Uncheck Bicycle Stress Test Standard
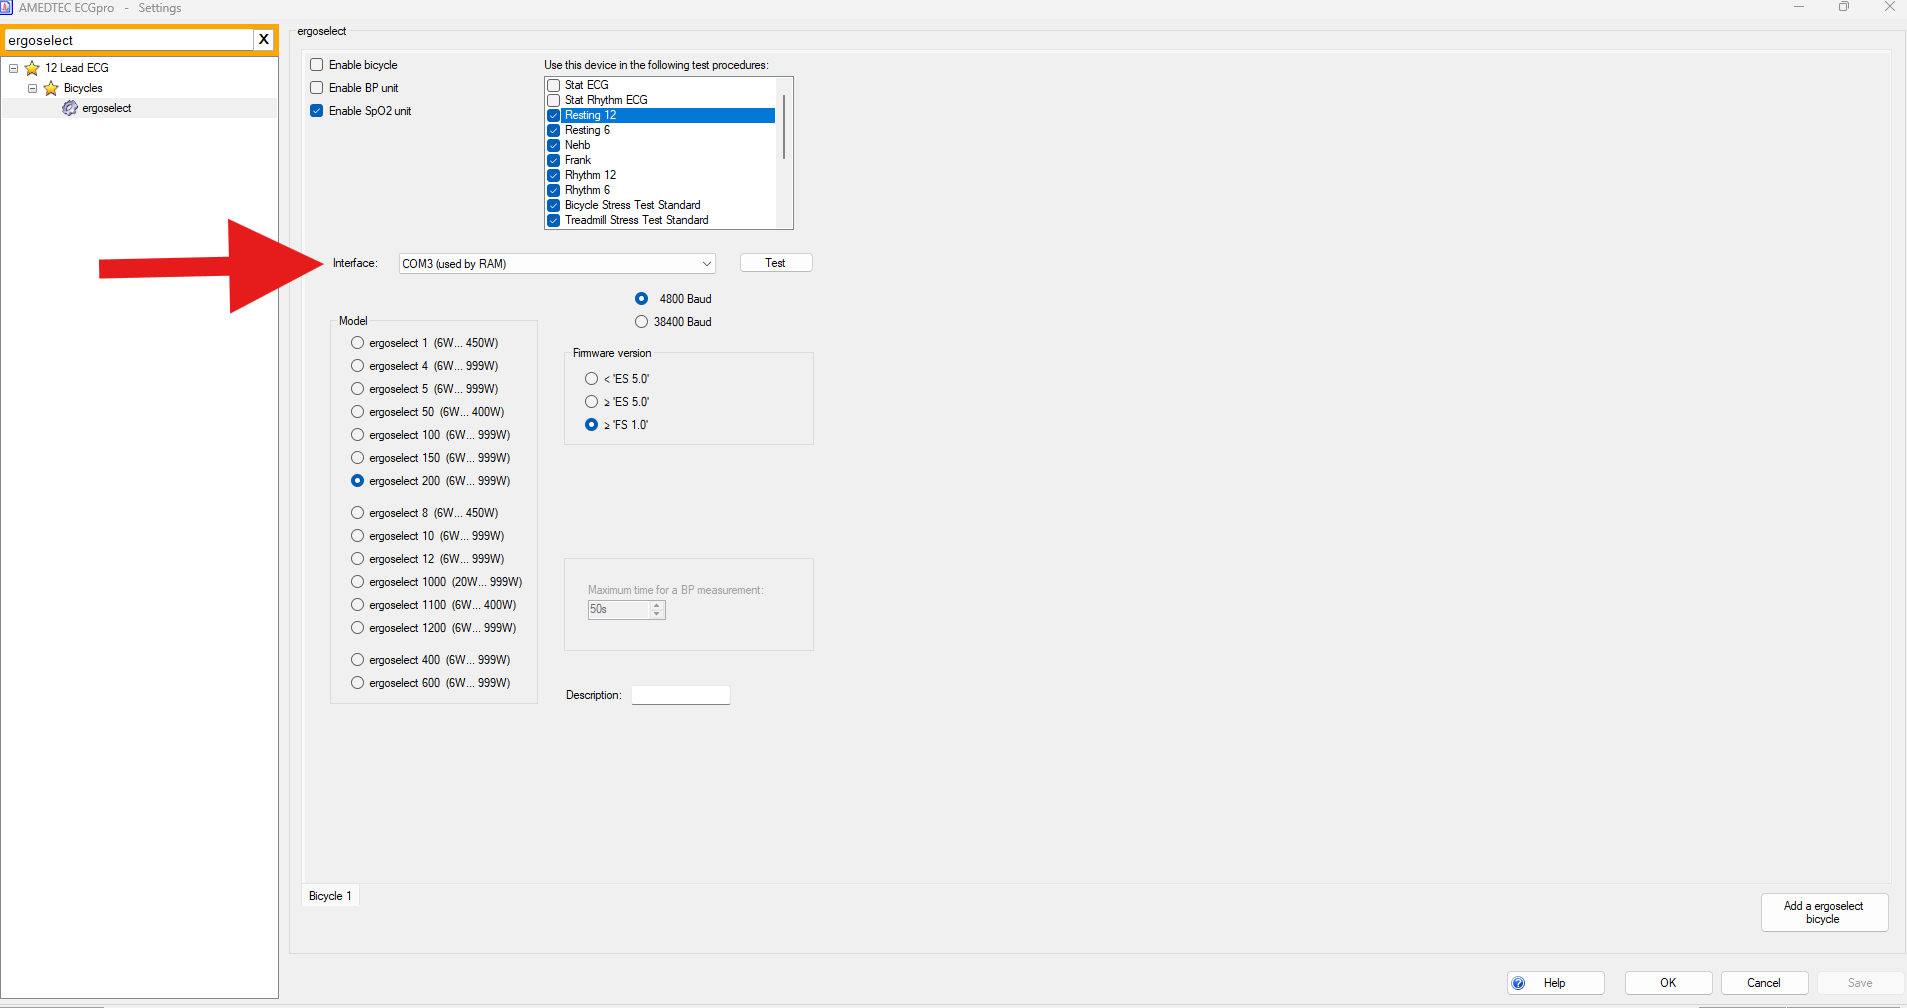The width and height of the screenshot is (1907, 1008). click(554, 205)
